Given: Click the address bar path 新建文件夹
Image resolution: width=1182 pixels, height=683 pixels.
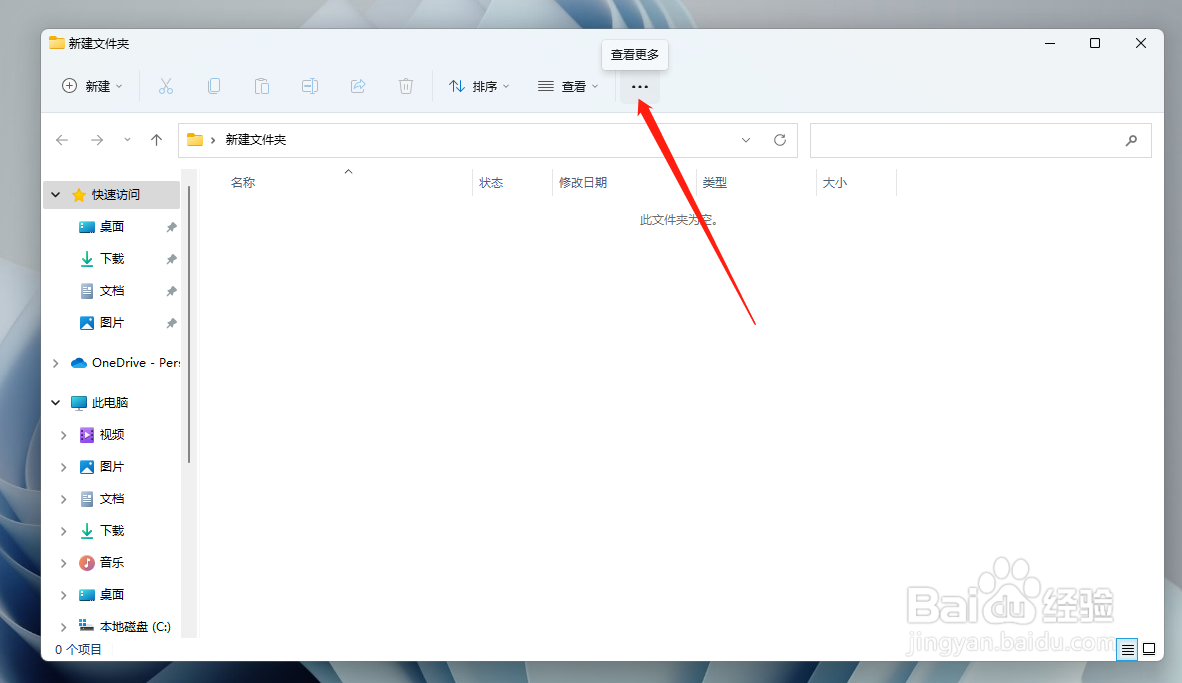Looking at the screenshot, I should (256, 140).
